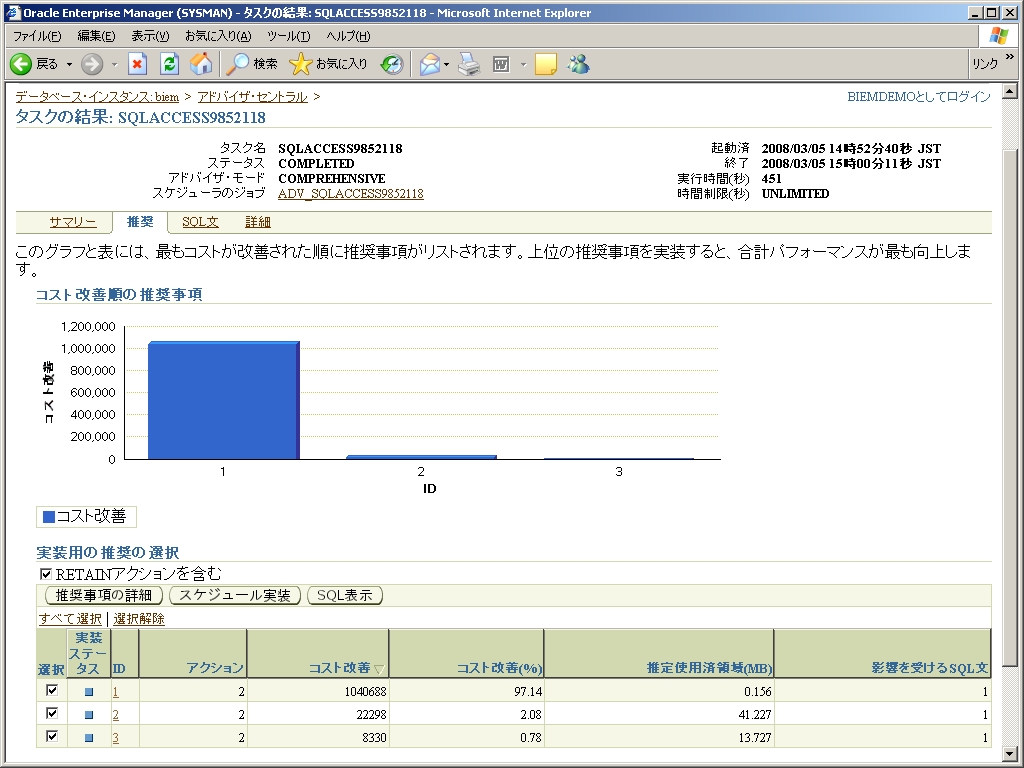The height and width of the screenshot is (768, 1024).
Task: Select the 推奨 tab
Action: point(140,221)
